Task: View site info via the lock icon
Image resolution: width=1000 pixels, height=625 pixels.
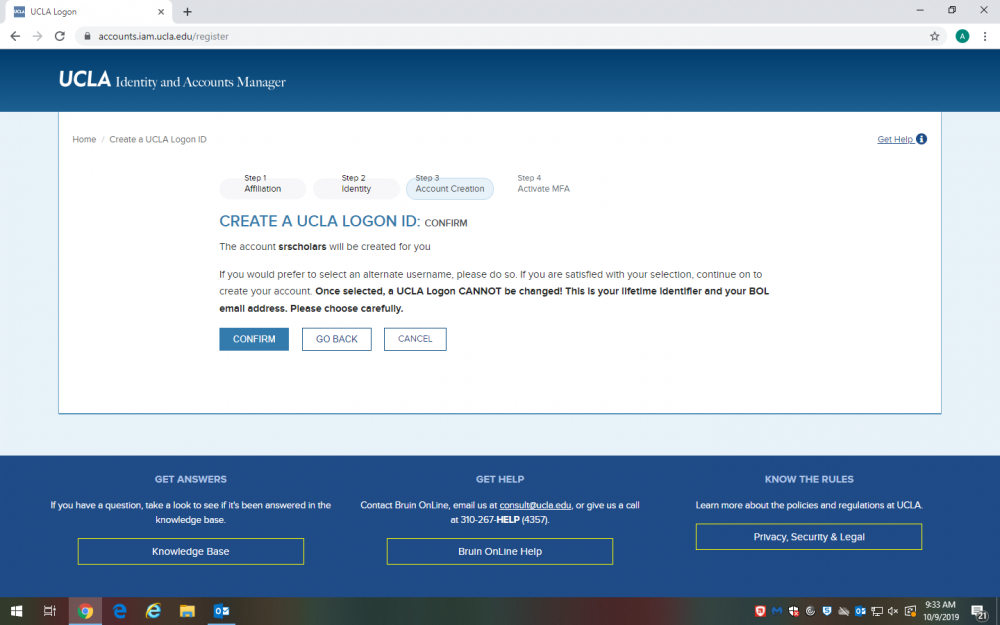Action: [x=87, y=36]
